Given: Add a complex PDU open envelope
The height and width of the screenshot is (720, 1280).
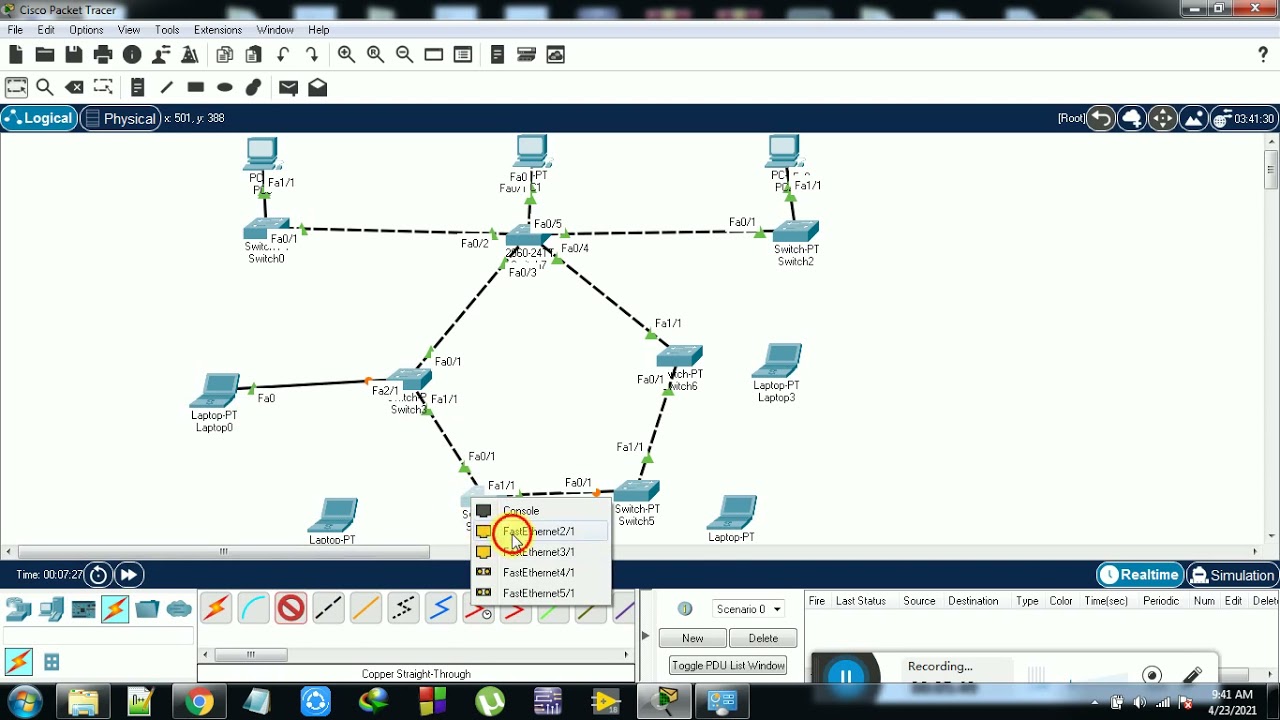Looking at the screenshot, I should click(x=317, y=88).
